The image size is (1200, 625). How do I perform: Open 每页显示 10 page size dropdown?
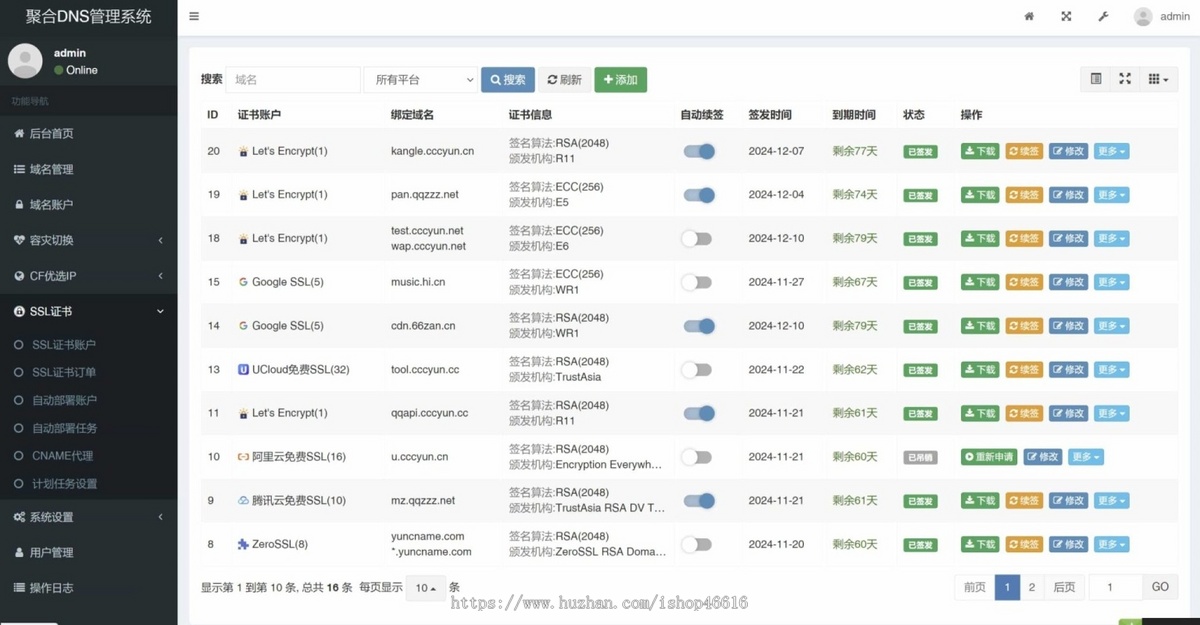[426, 588]
